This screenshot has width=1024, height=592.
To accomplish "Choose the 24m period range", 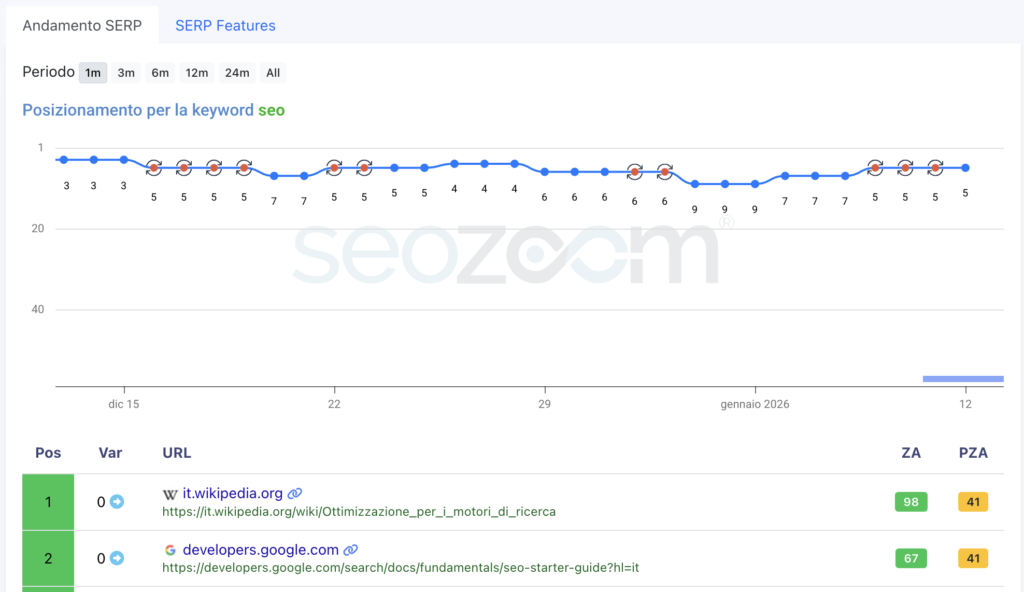I will [237, 72].
